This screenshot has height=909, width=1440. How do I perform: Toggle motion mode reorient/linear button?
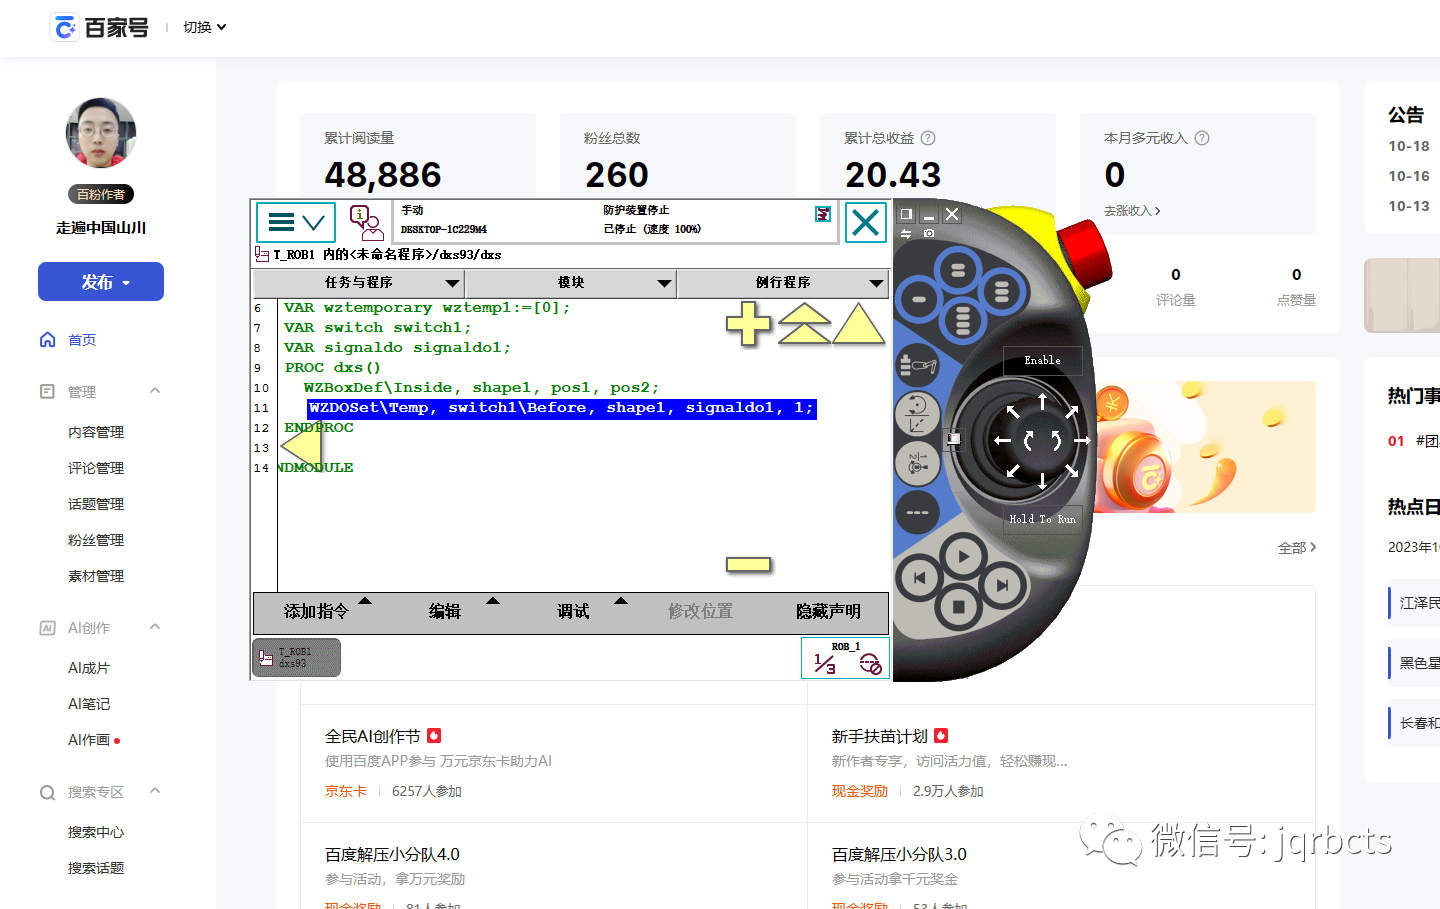(917, 413)
